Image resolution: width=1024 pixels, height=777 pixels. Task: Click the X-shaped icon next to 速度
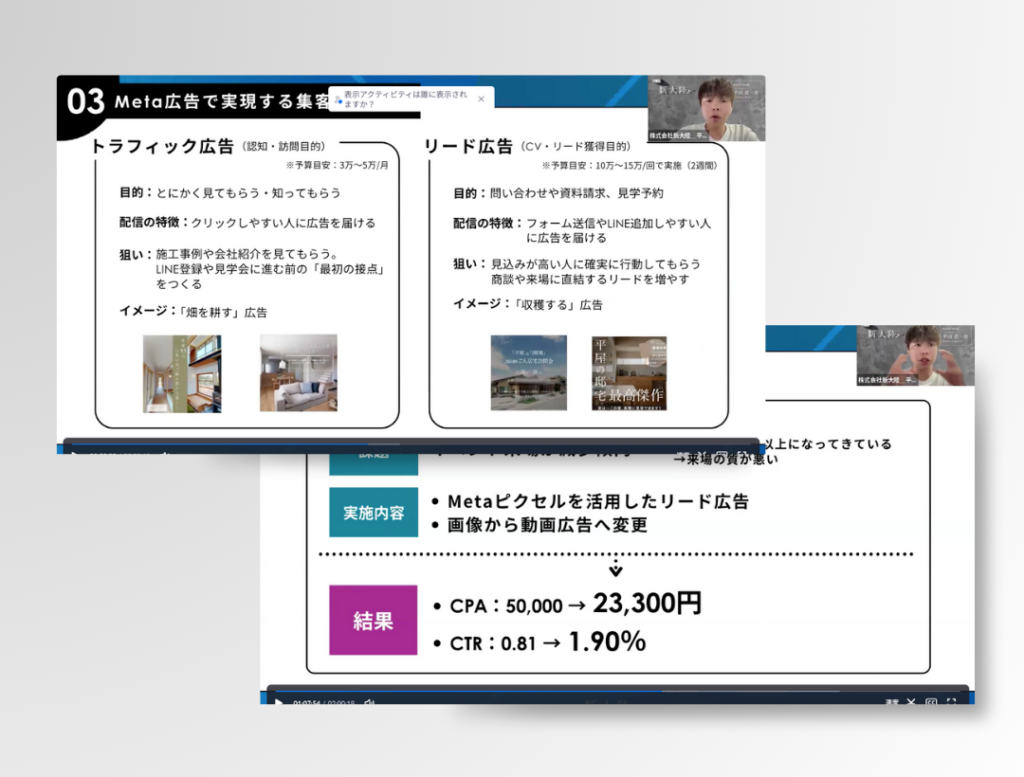(x=911, y=702)
